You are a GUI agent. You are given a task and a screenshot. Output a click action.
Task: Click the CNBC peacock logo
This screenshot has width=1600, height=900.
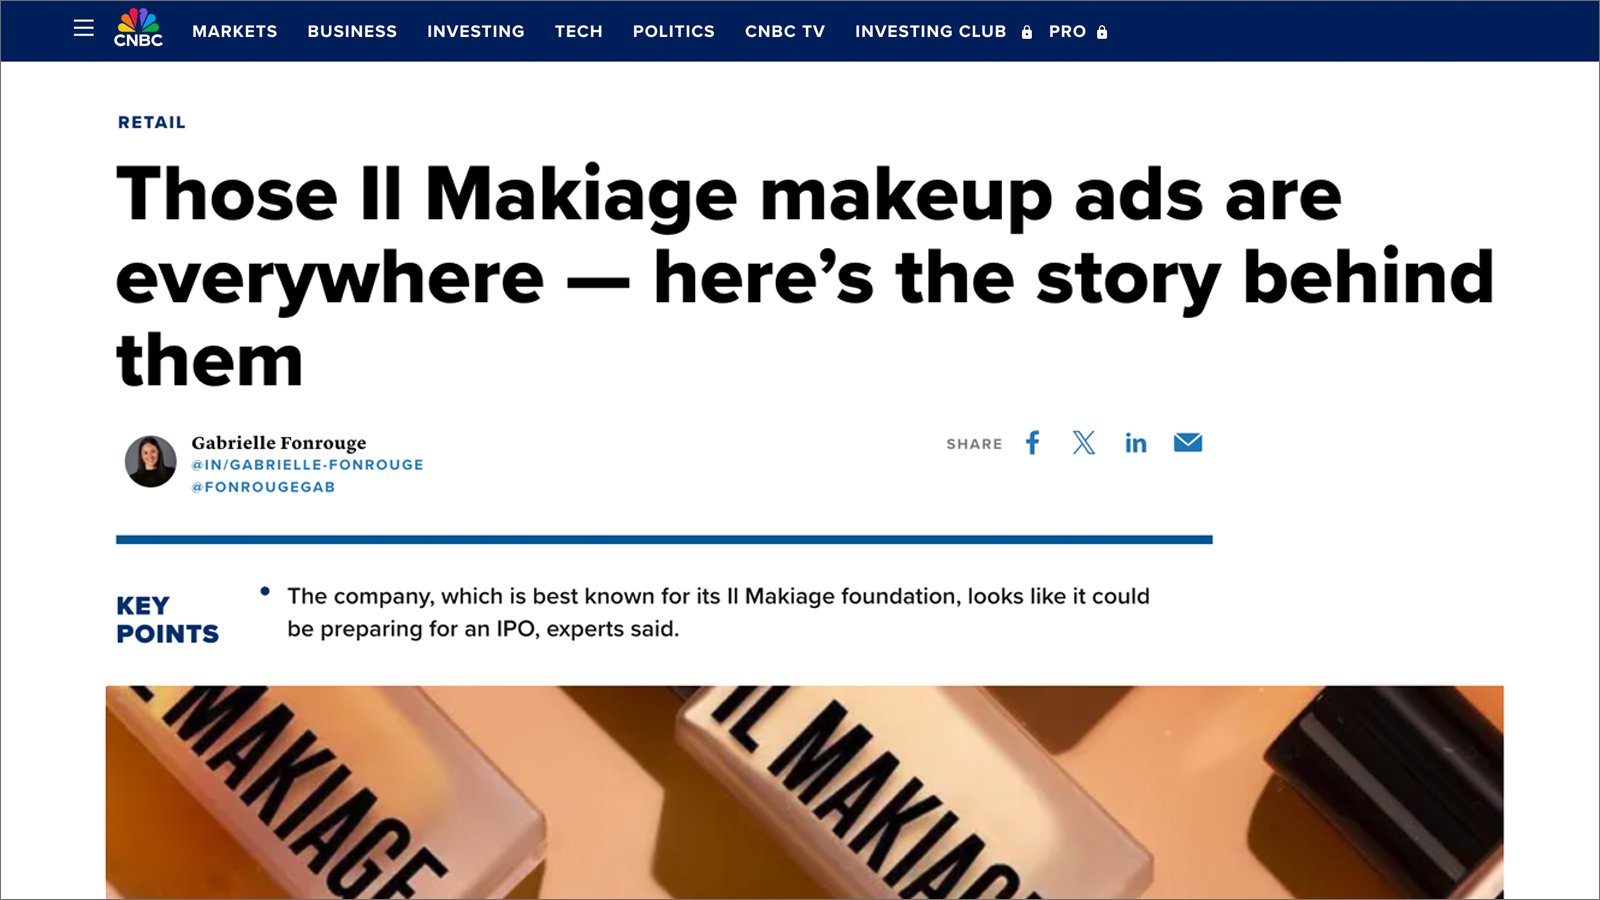(138, 27)
